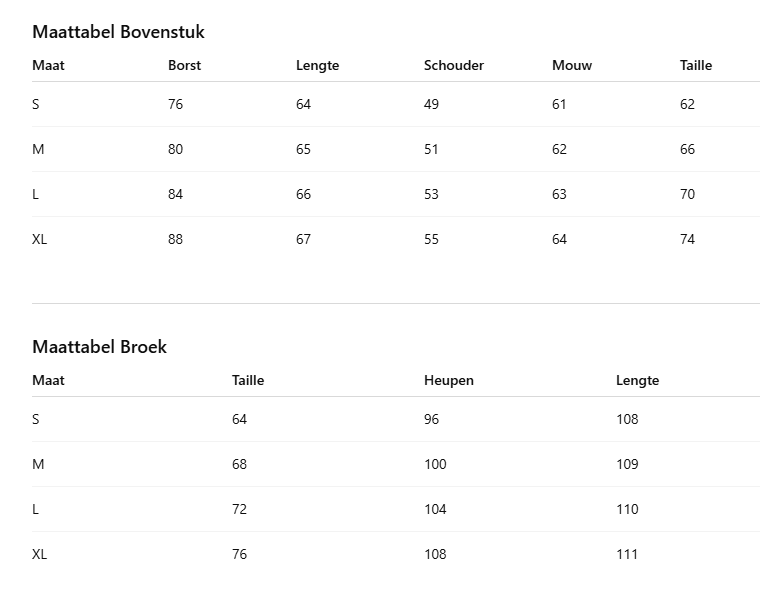Click Schouder value 51 for size M

[431, 149]
